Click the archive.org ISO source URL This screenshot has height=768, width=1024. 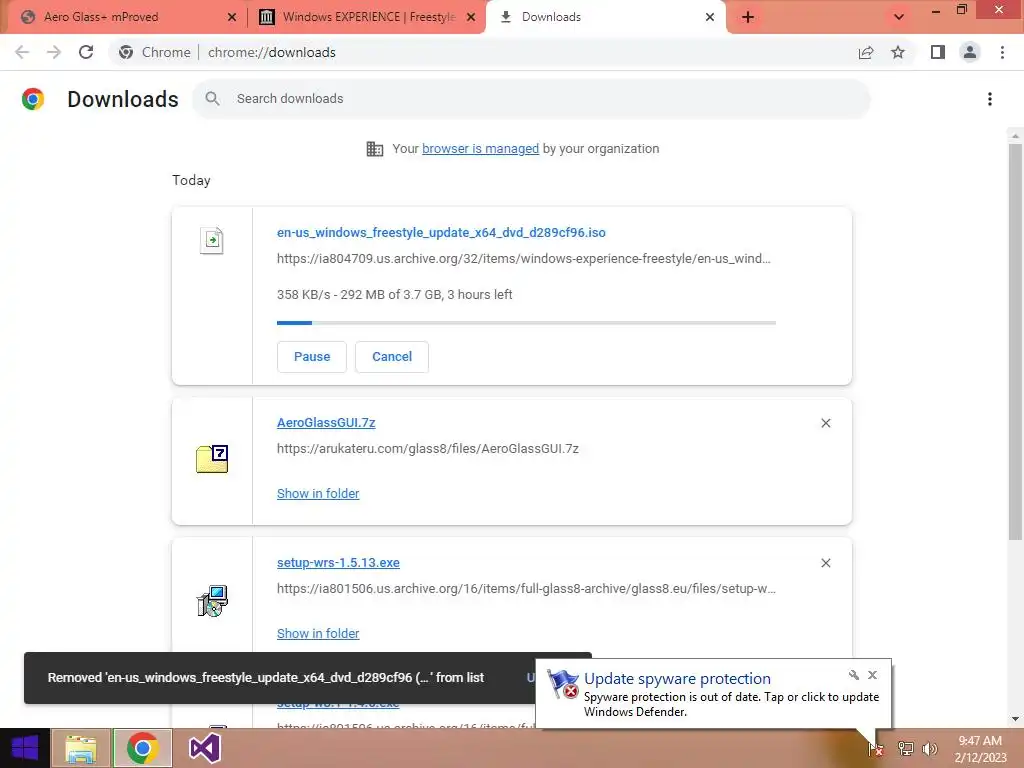(524, 259)
